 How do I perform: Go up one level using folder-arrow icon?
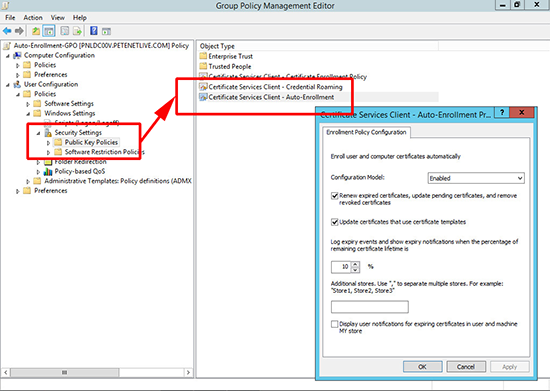(36, 31)
